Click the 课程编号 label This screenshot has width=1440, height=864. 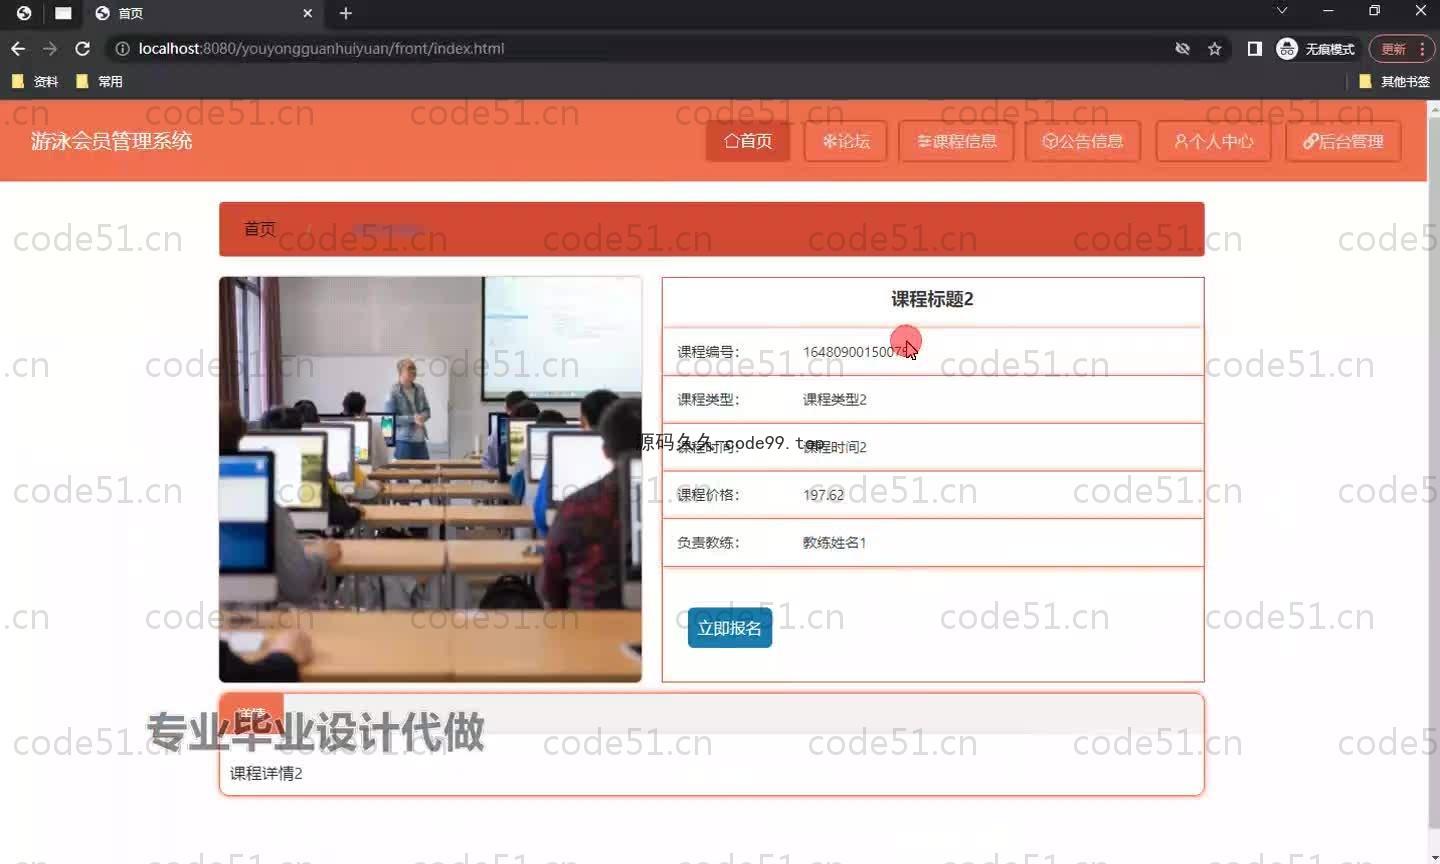[x=708, y=352]
